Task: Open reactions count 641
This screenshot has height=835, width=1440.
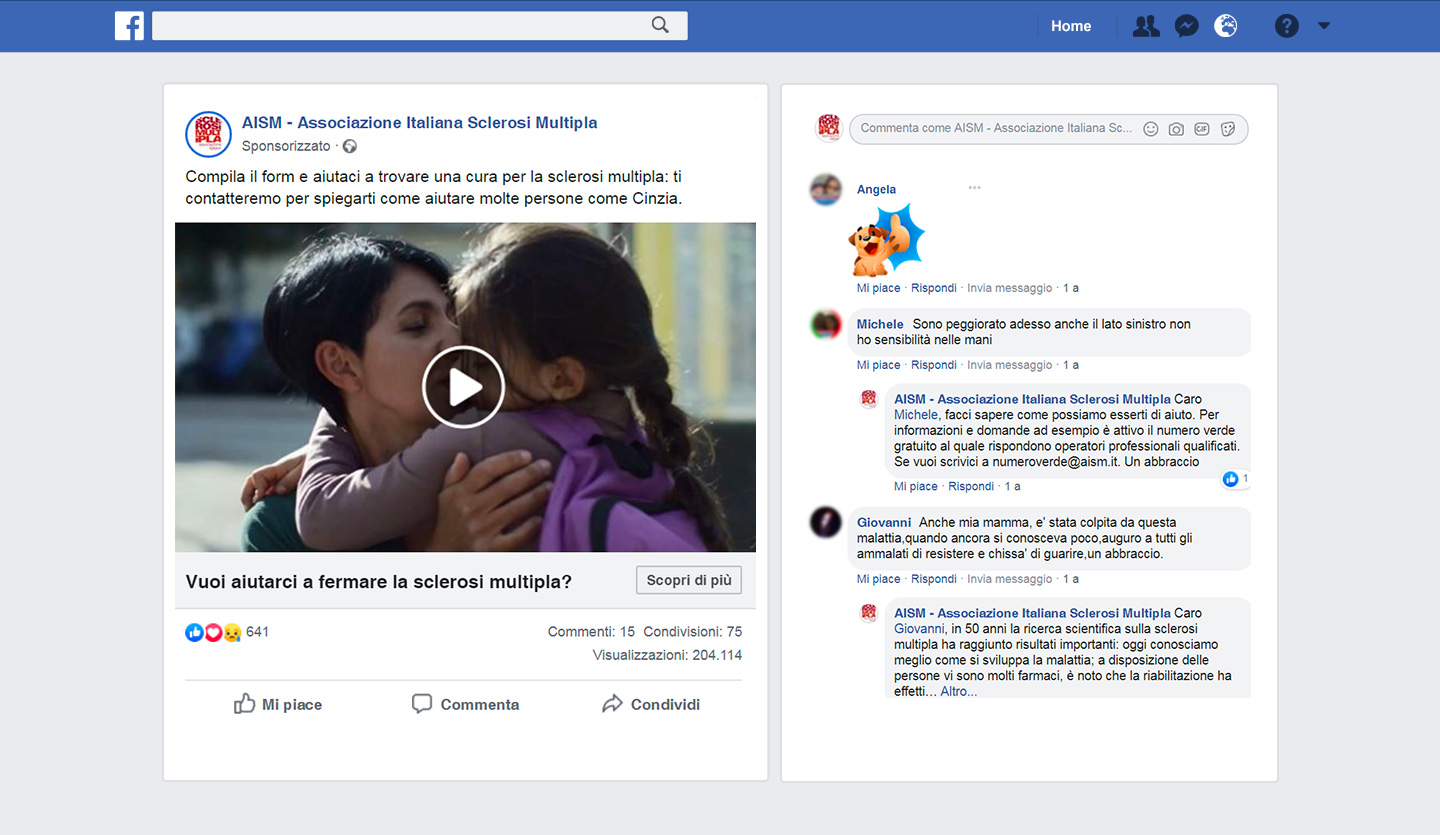Action: 258,632
